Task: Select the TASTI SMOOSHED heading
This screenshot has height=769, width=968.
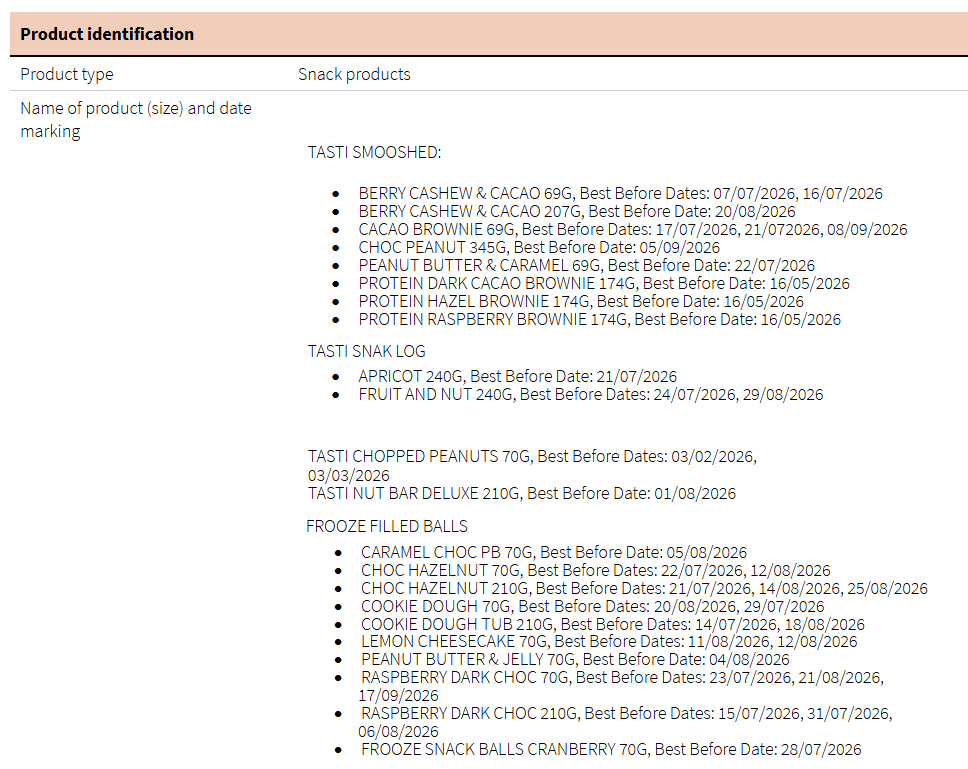Action: 374,152
